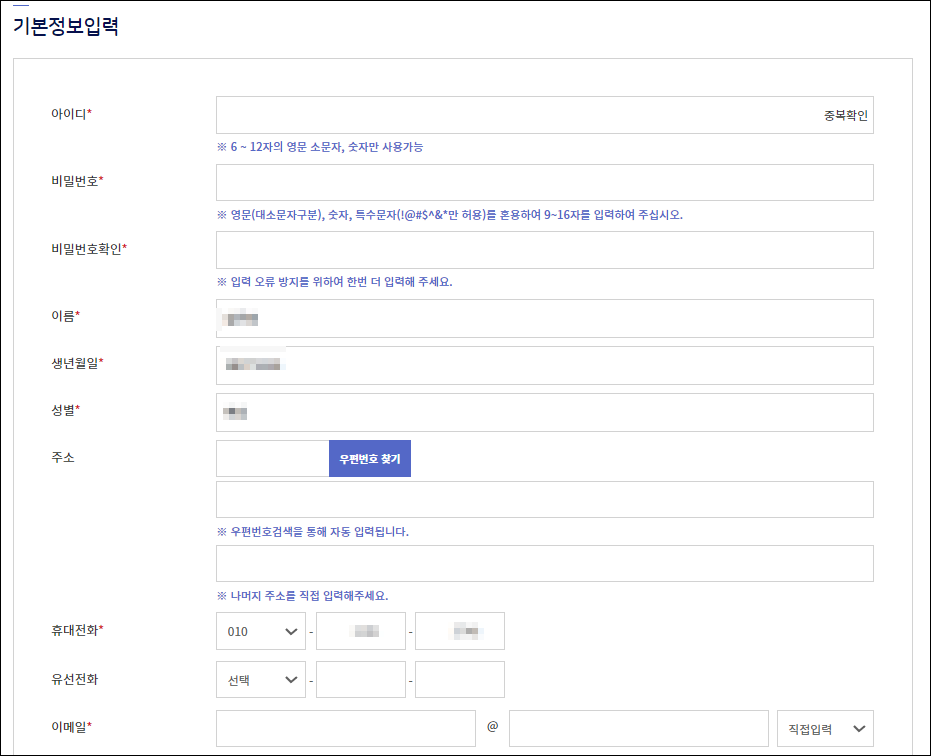Open the 010 mobile prefix dropdown
This screenshot has height=756, width=931.
[260, 631]
